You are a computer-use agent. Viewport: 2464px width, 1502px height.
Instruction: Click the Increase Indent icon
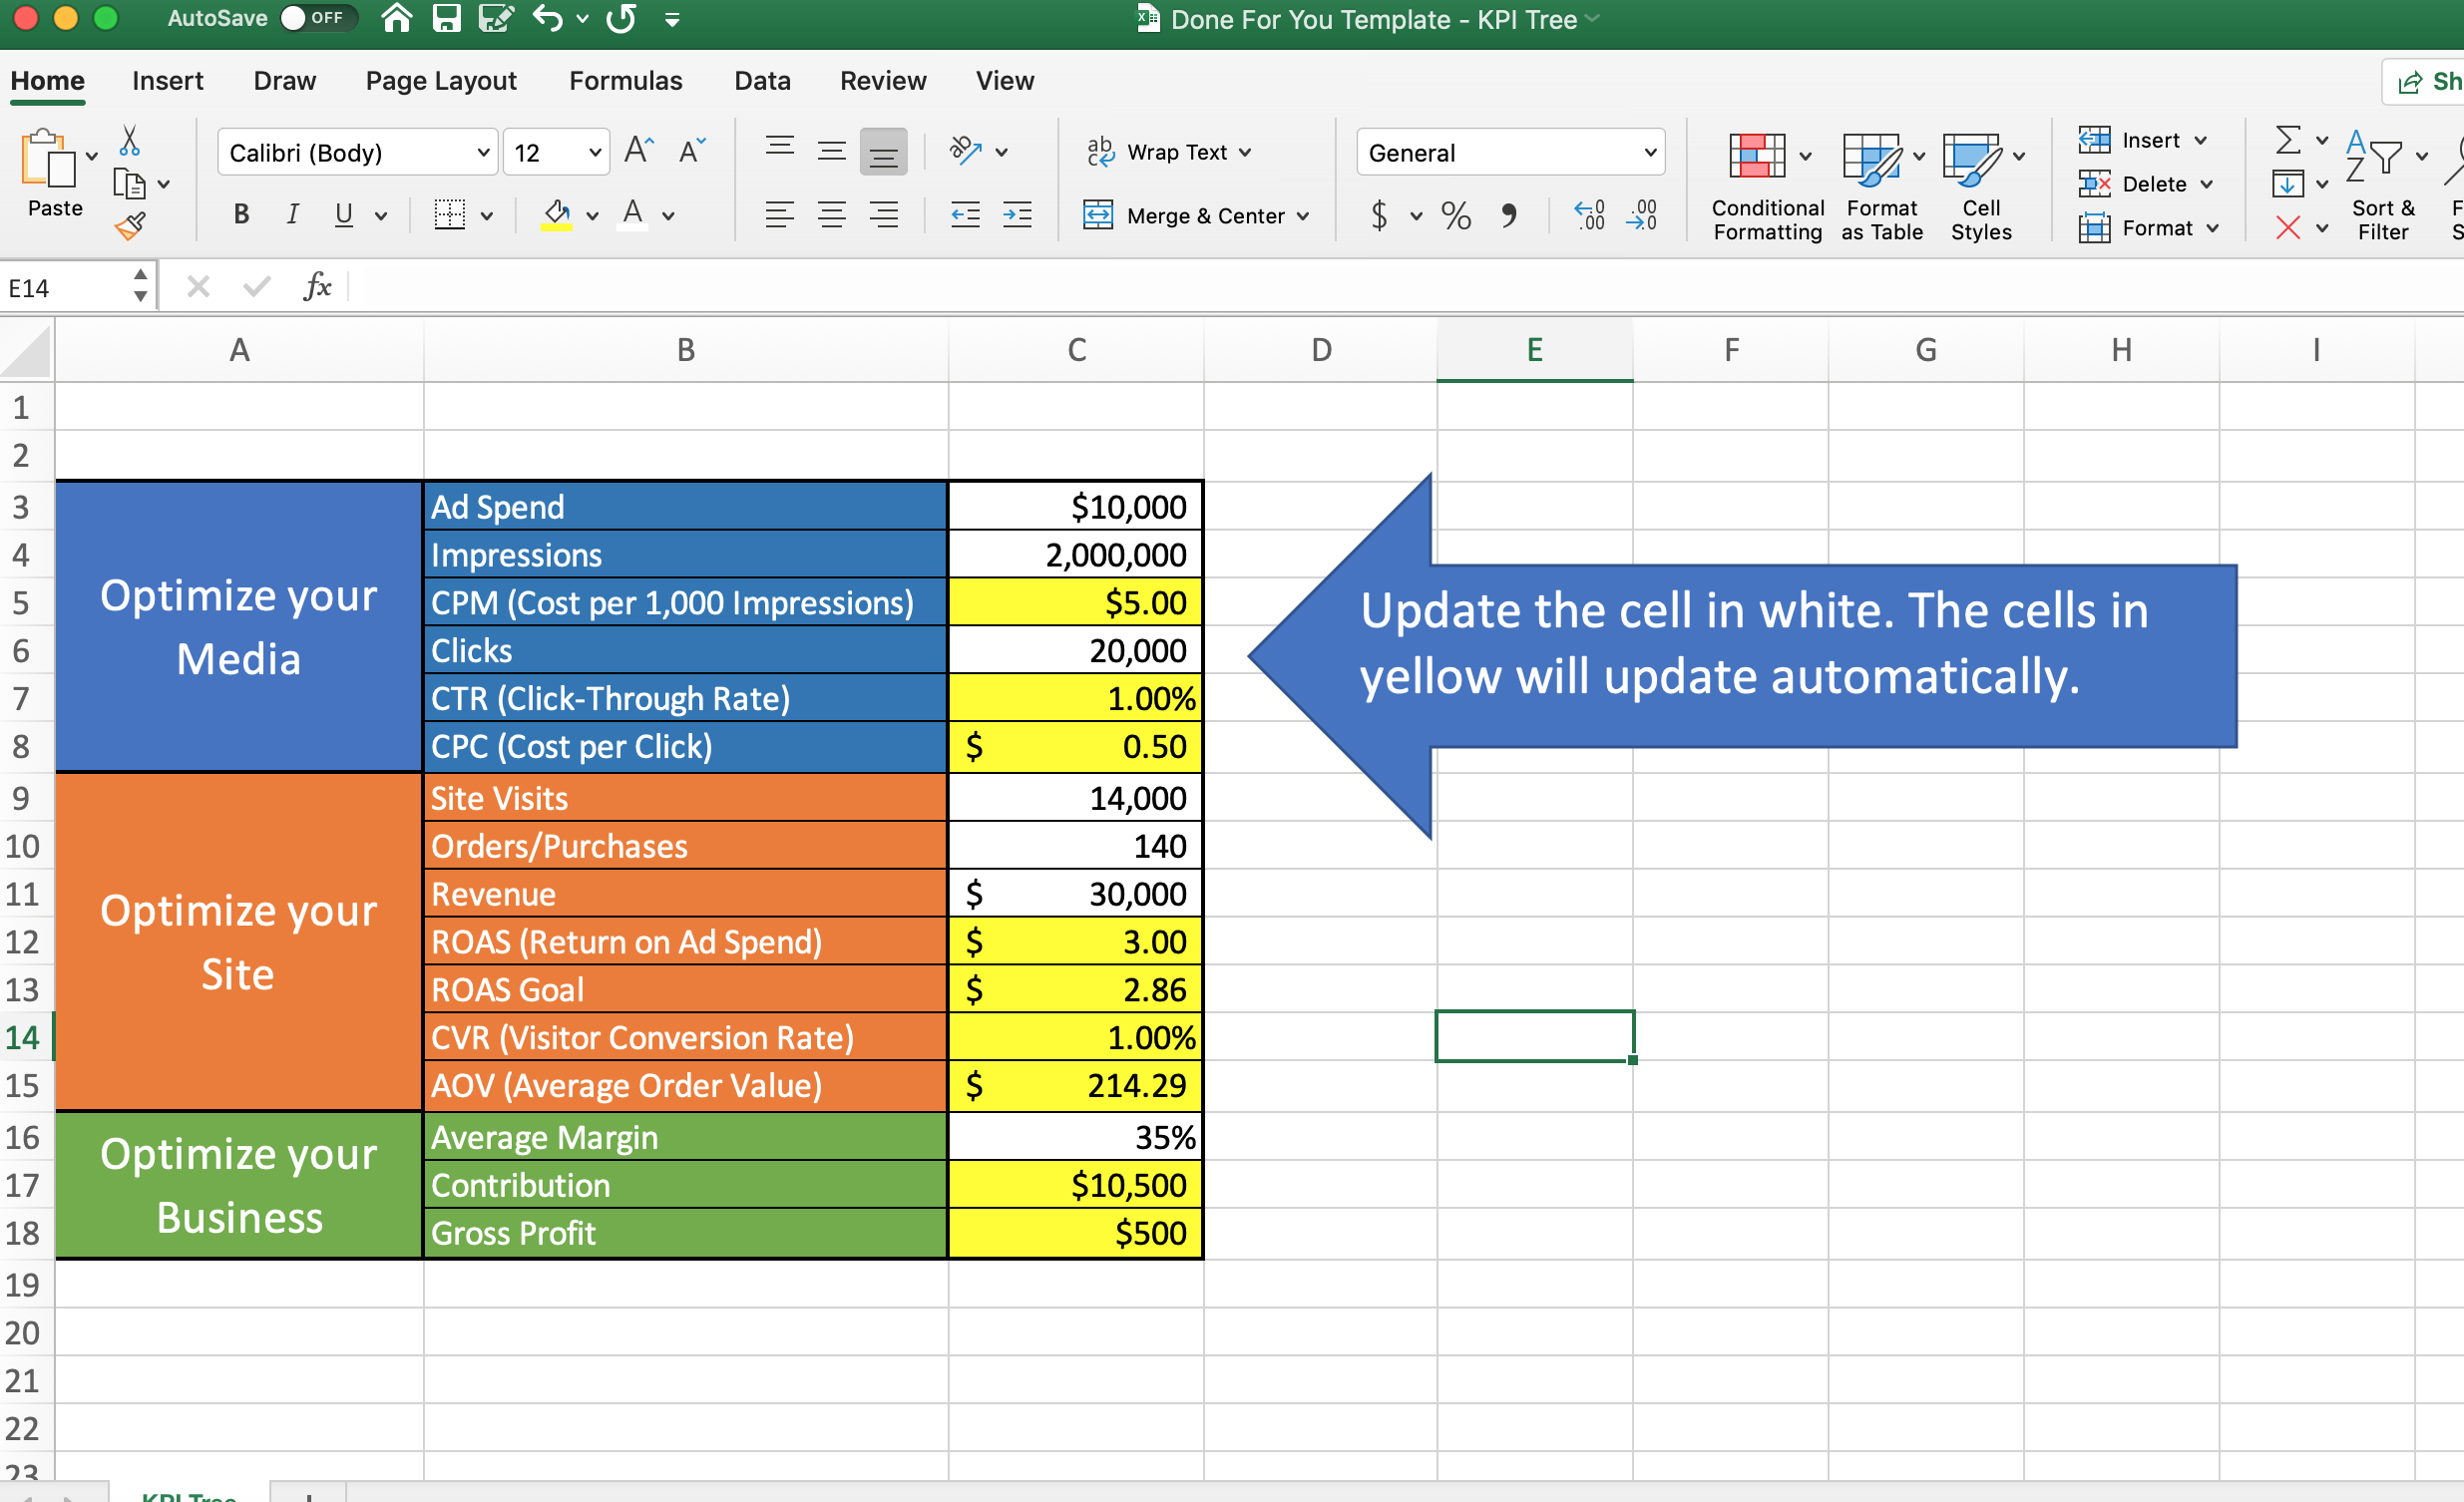[1017, 215]
